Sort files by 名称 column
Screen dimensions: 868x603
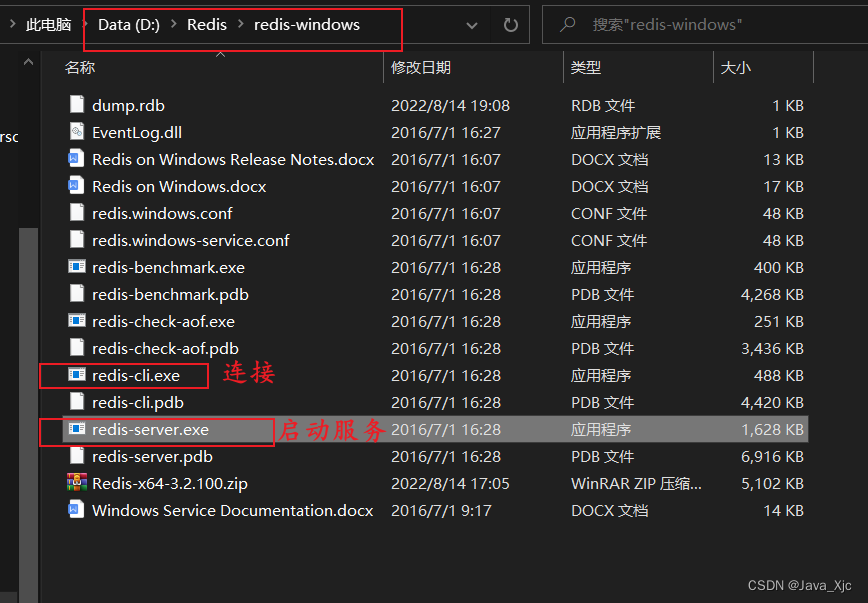click(x=80, y=68)
